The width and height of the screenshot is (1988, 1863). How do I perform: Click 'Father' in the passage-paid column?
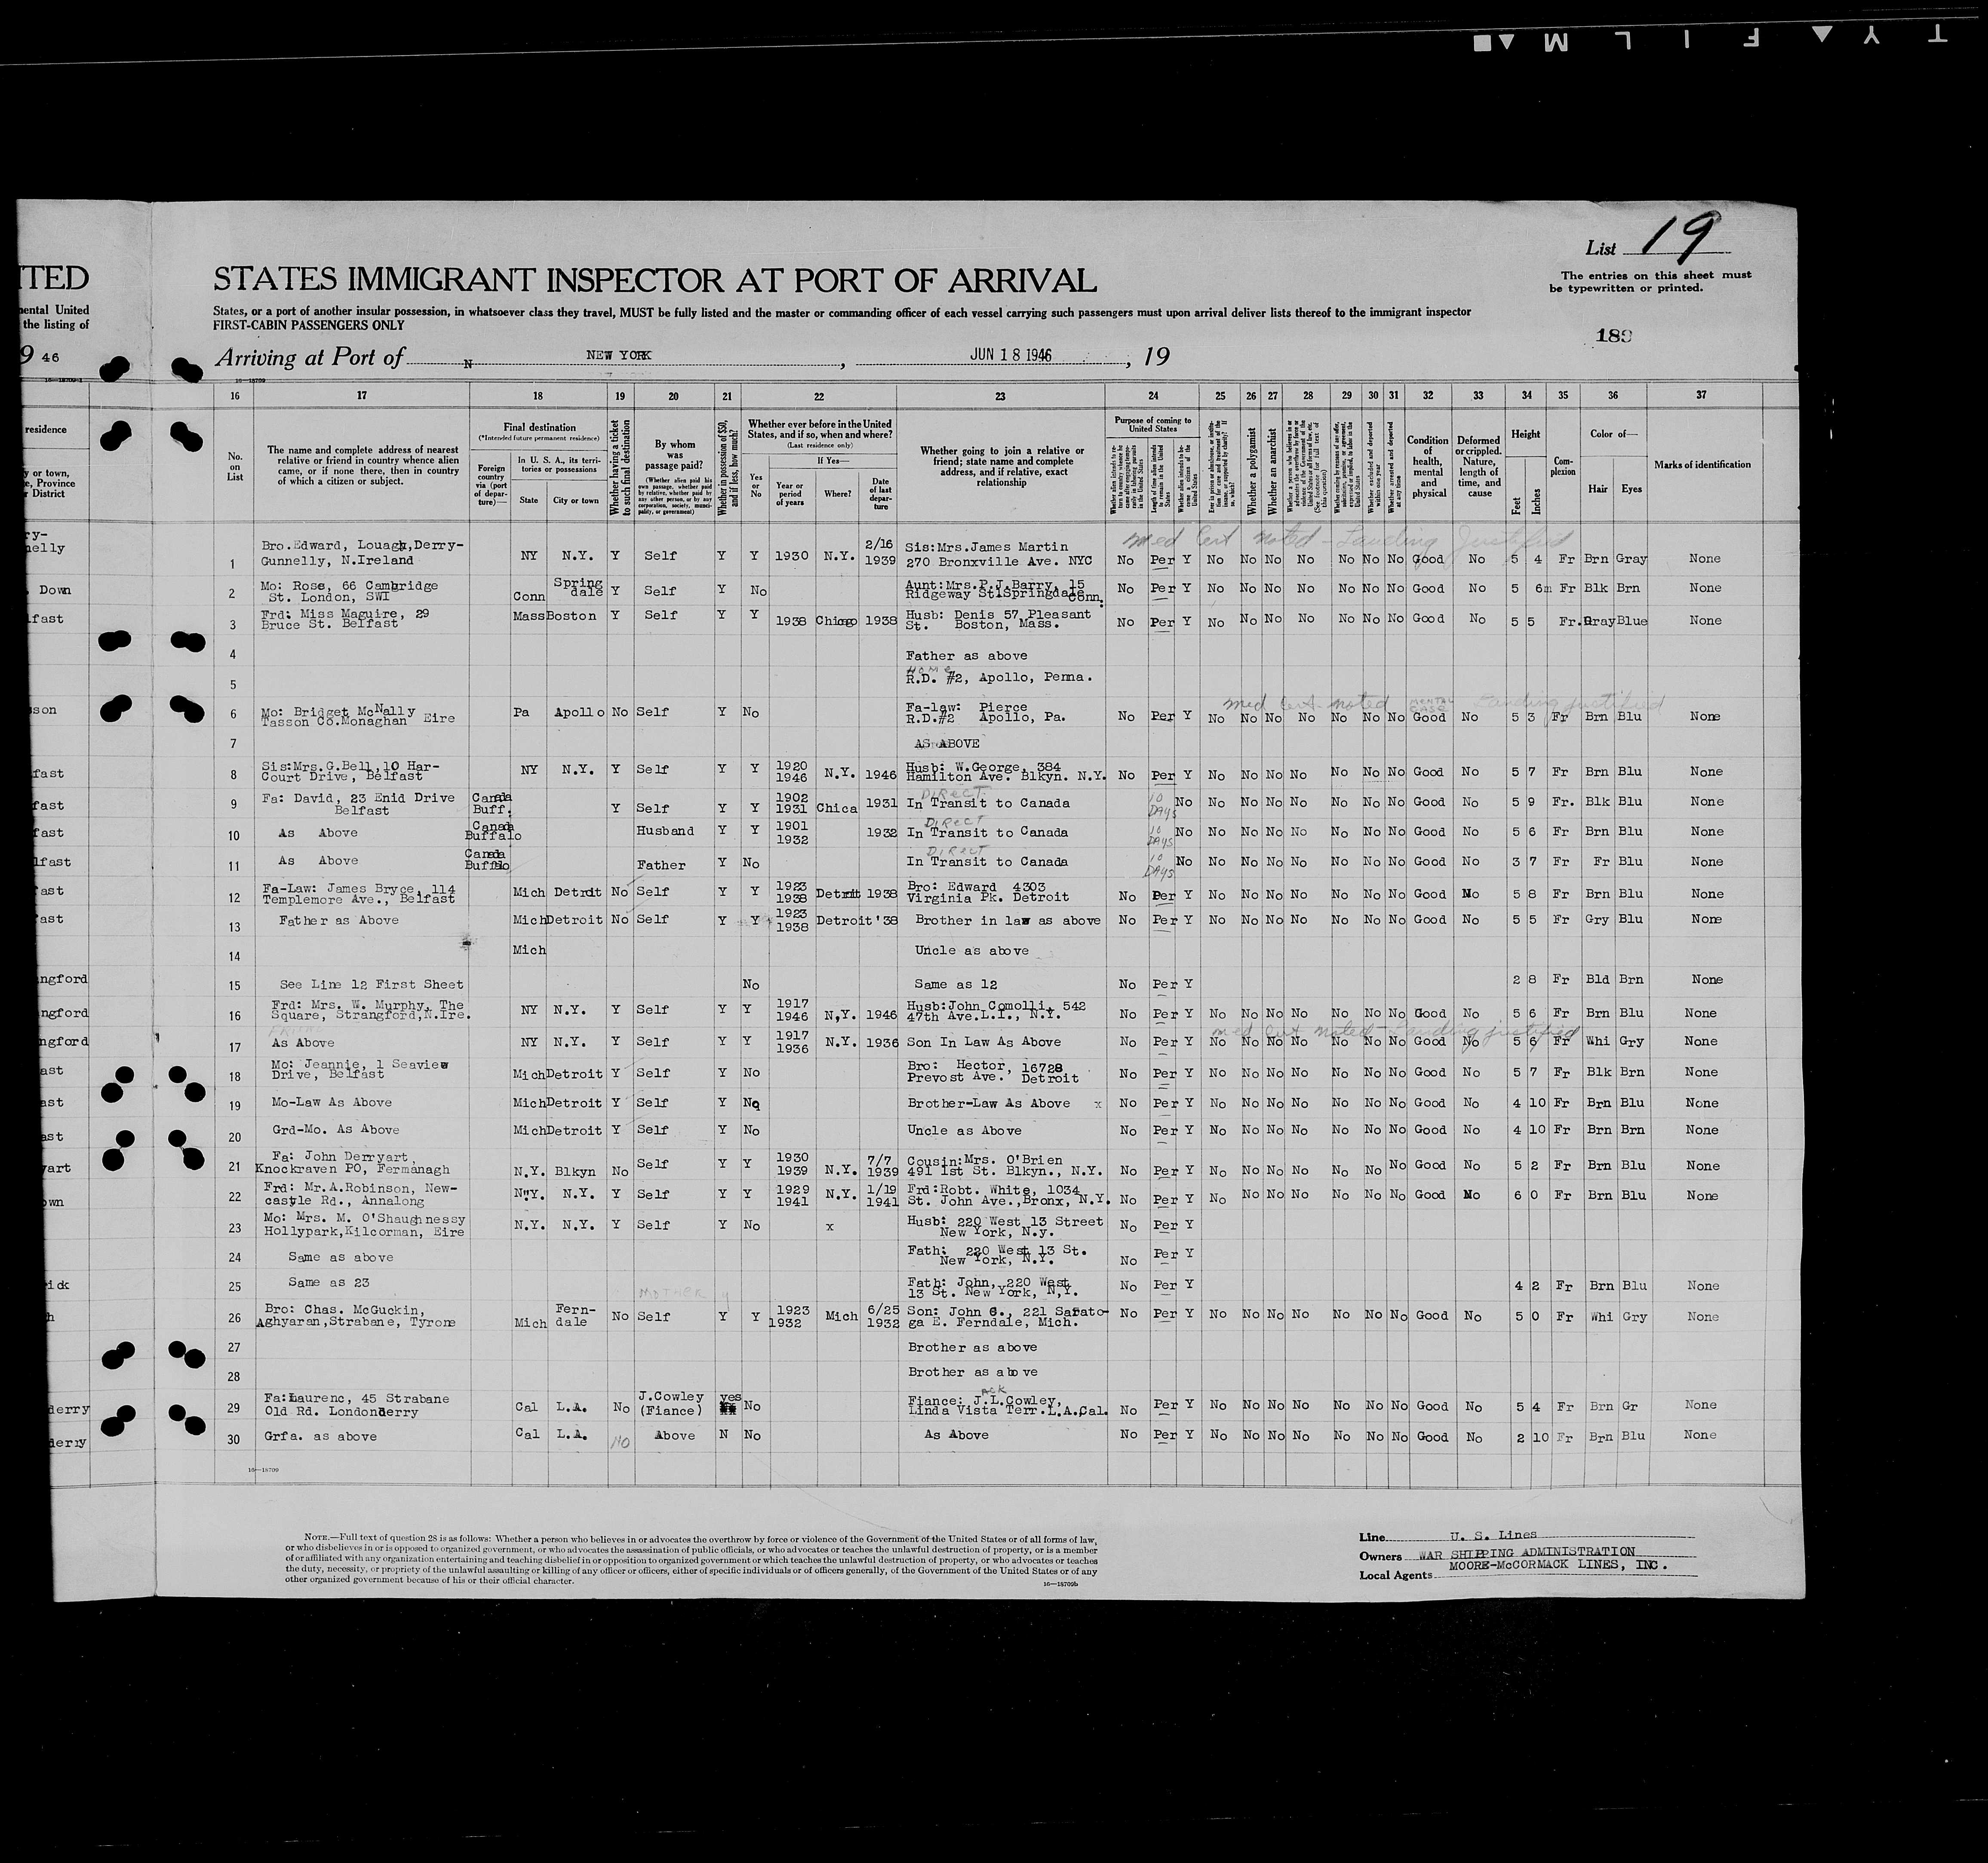coord(661,865)
